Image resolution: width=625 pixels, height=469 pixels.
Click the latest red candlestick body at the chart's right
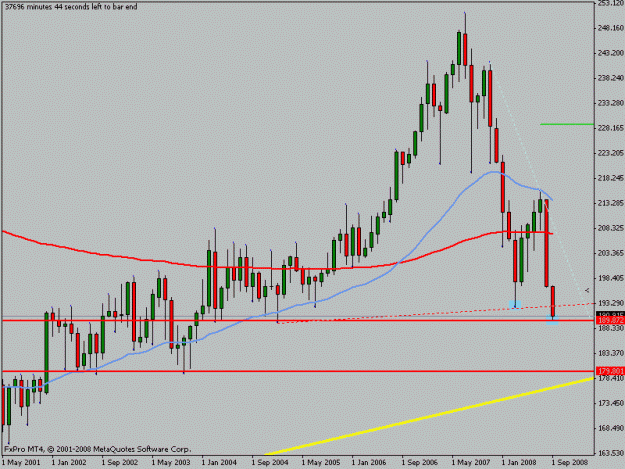(x=553, y=301)
